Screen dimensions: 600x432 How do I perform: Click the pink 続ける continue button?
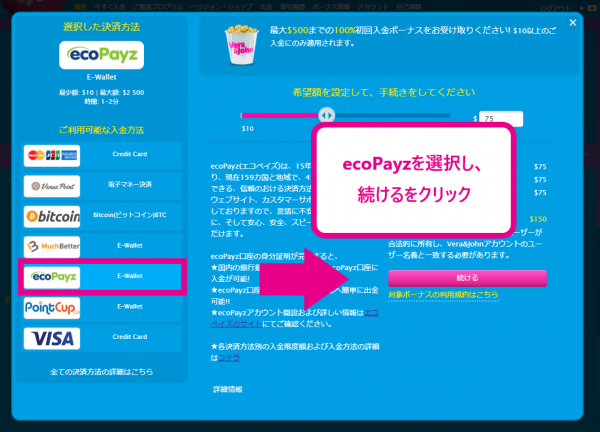(467, 278)
